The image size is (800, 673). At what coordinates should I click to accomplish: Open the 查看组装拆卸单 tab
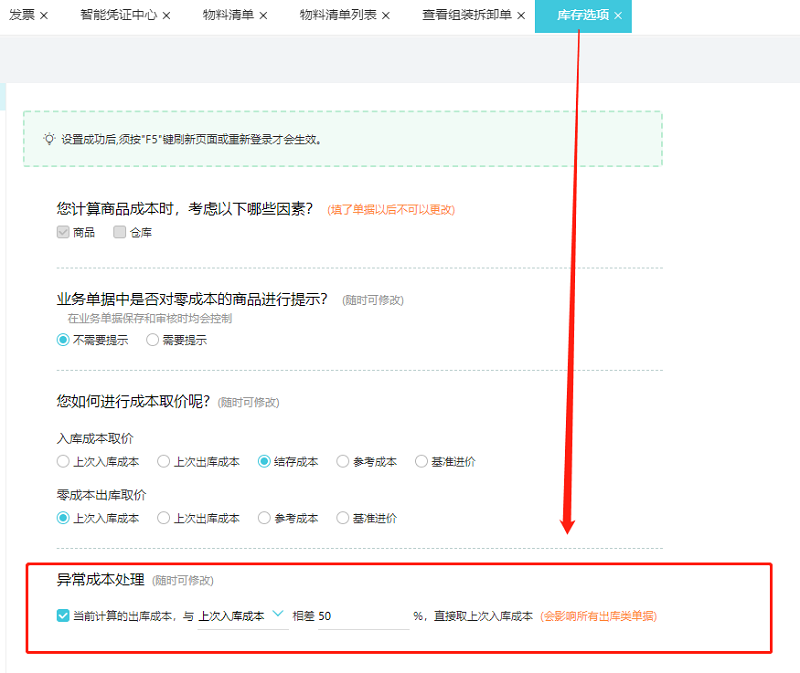click(466, 16)
